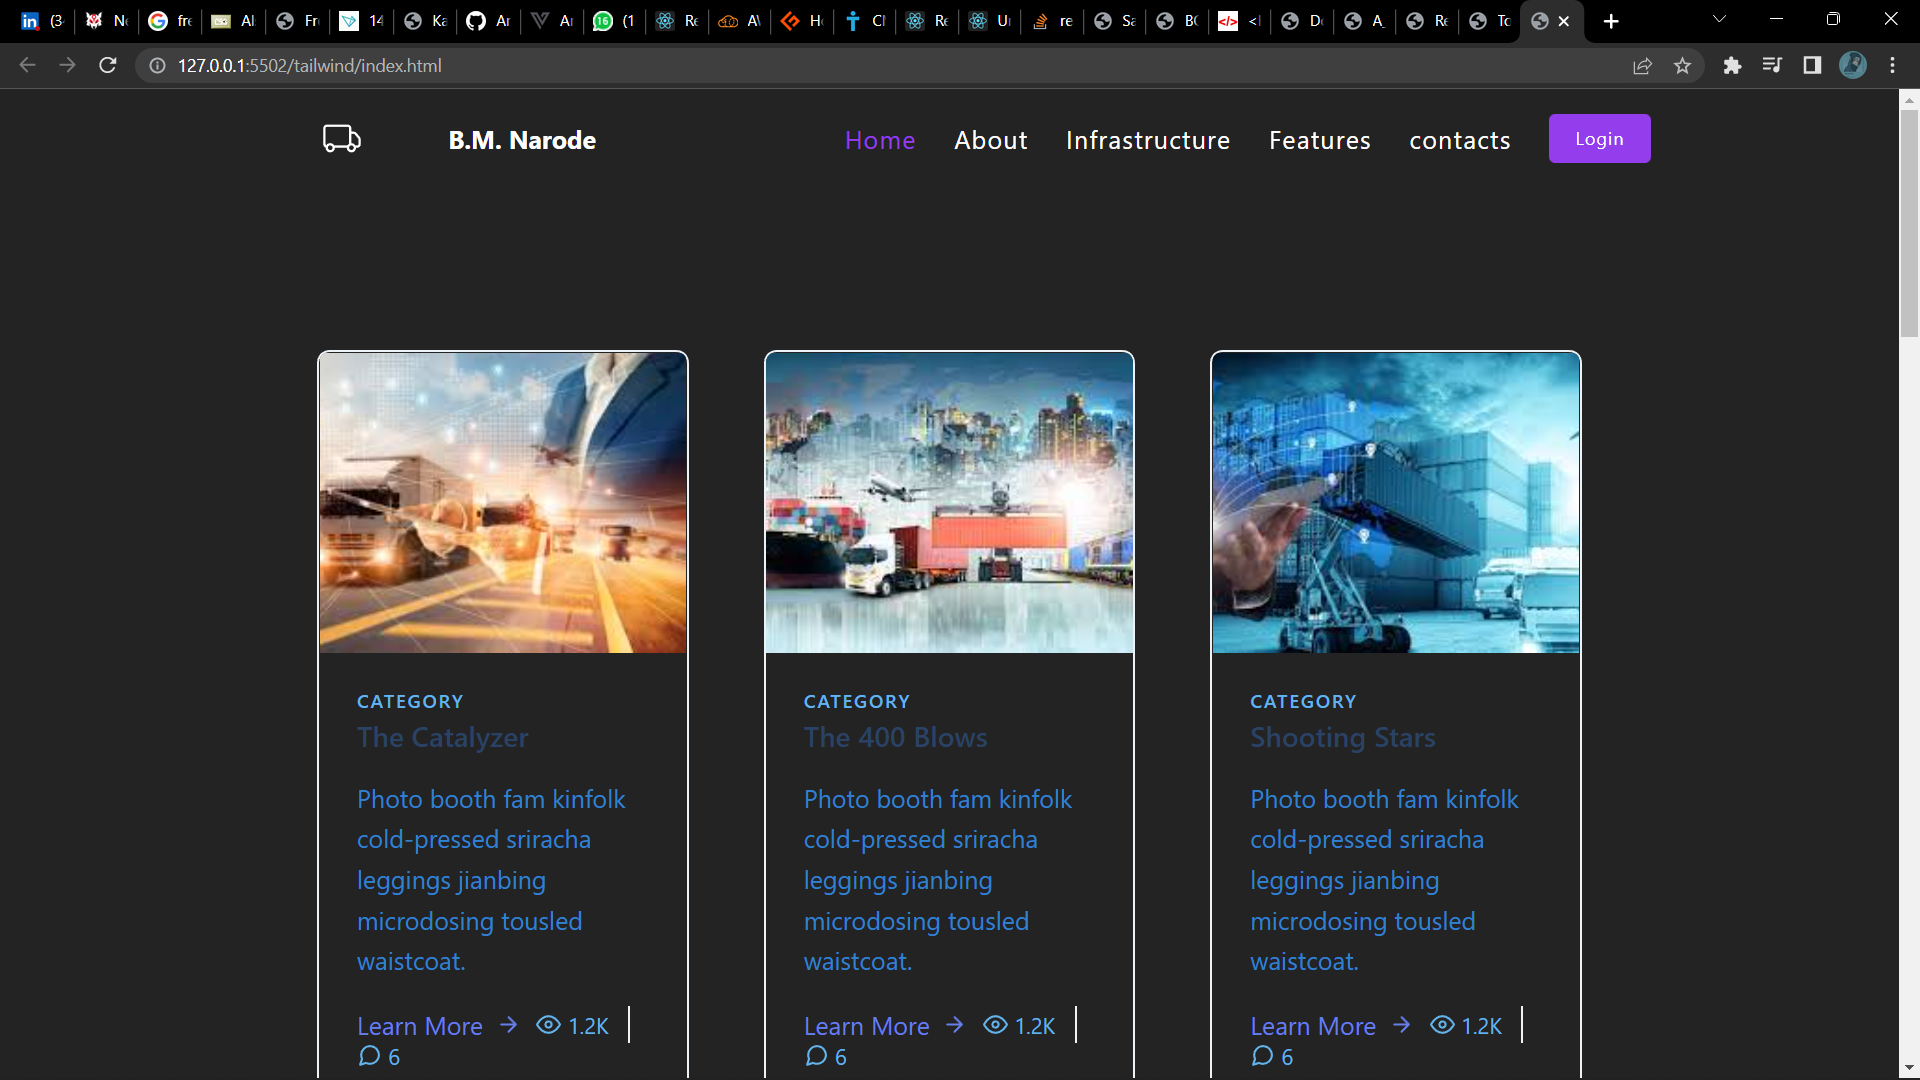Click the delivery truck logo icon

pyautogui.click(x=341, y=139)
